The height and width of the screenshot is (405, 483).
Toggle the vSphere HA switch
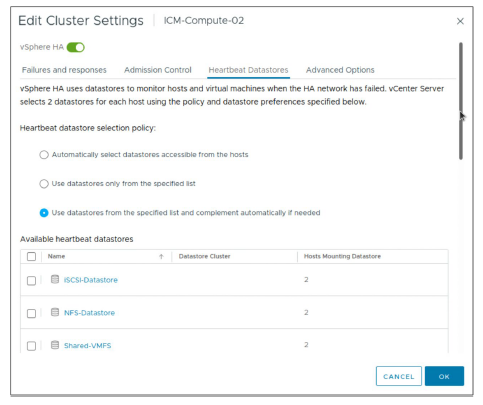(76, 47)
